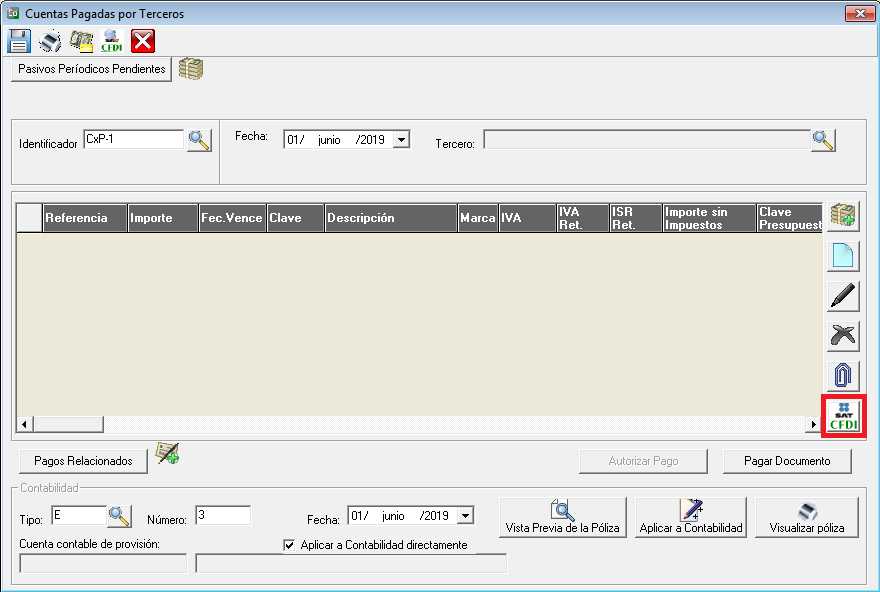Click the Pagar Documento button
Viewport: 880px width, 592px height.
tap(787, 461)
